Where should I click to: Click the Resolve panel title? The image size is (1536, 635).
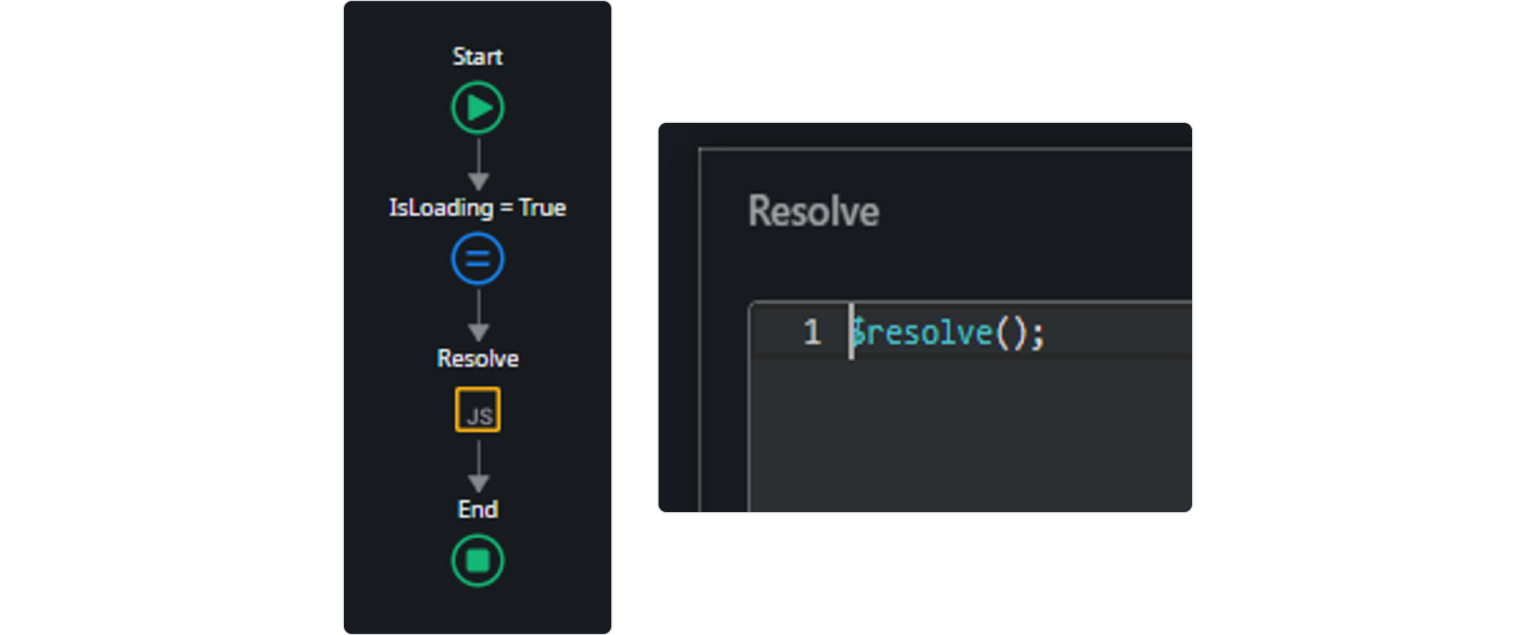click(813, 211)
